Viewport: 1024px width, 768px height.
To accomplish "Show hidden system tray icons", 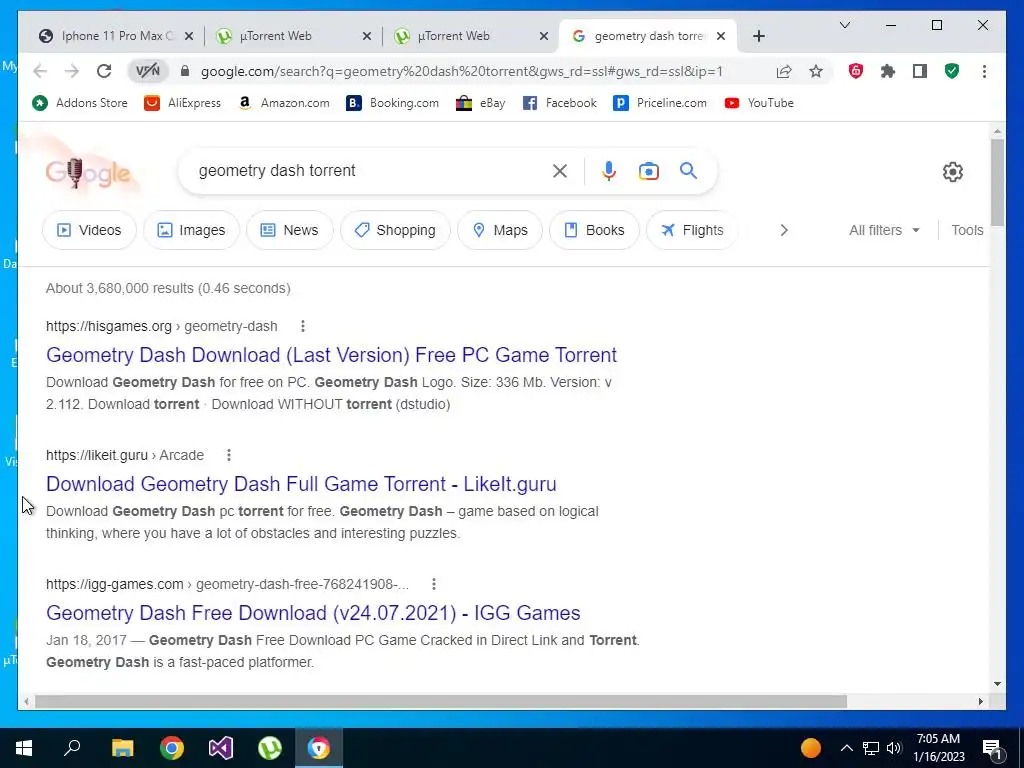I will pos(846,748).
